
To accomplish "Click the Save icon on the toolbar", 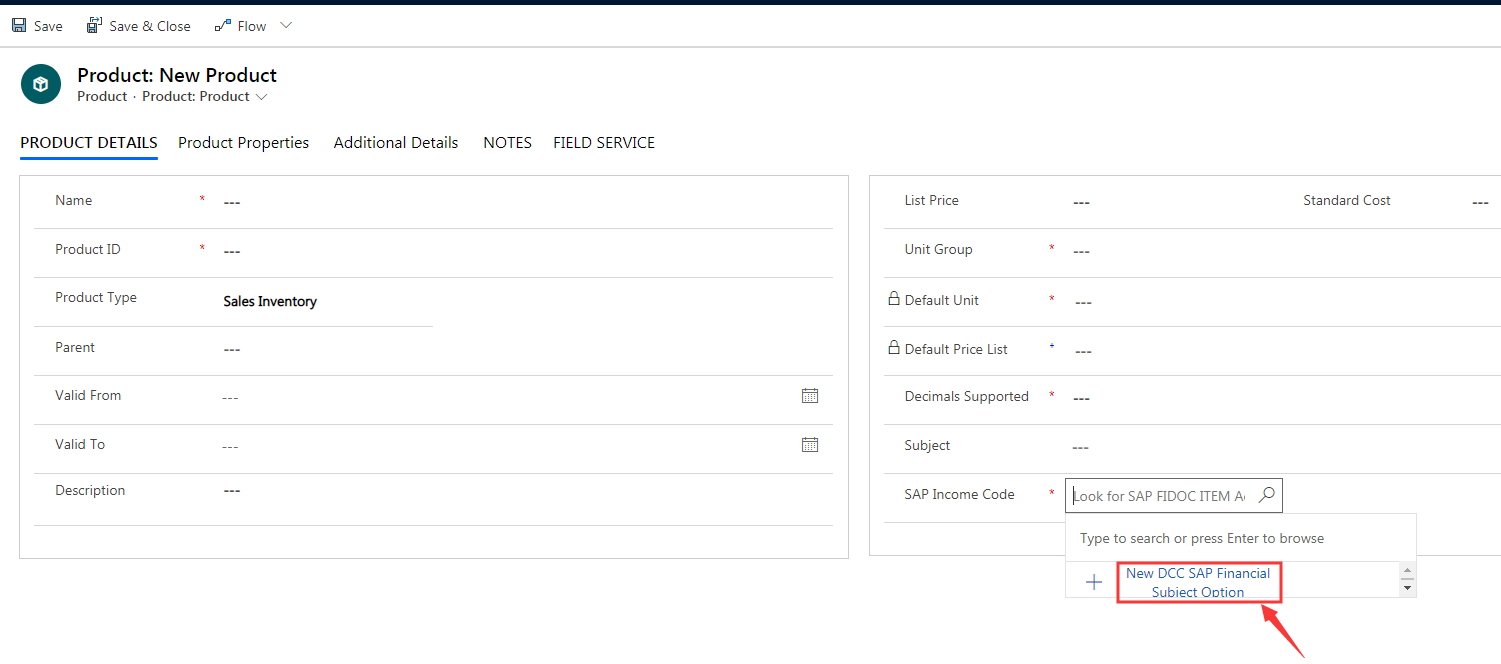I will [18, 24].
